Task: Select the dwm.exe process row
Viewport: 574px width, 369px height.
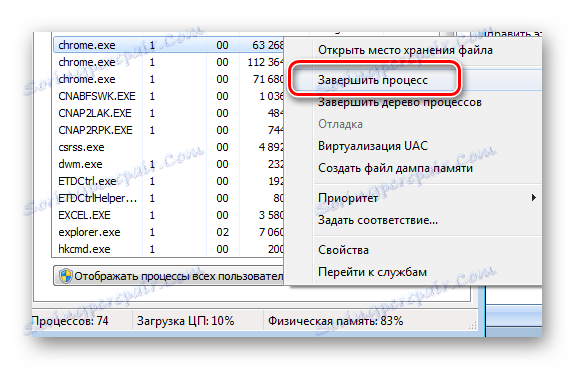Action: [x=169, y=164]
